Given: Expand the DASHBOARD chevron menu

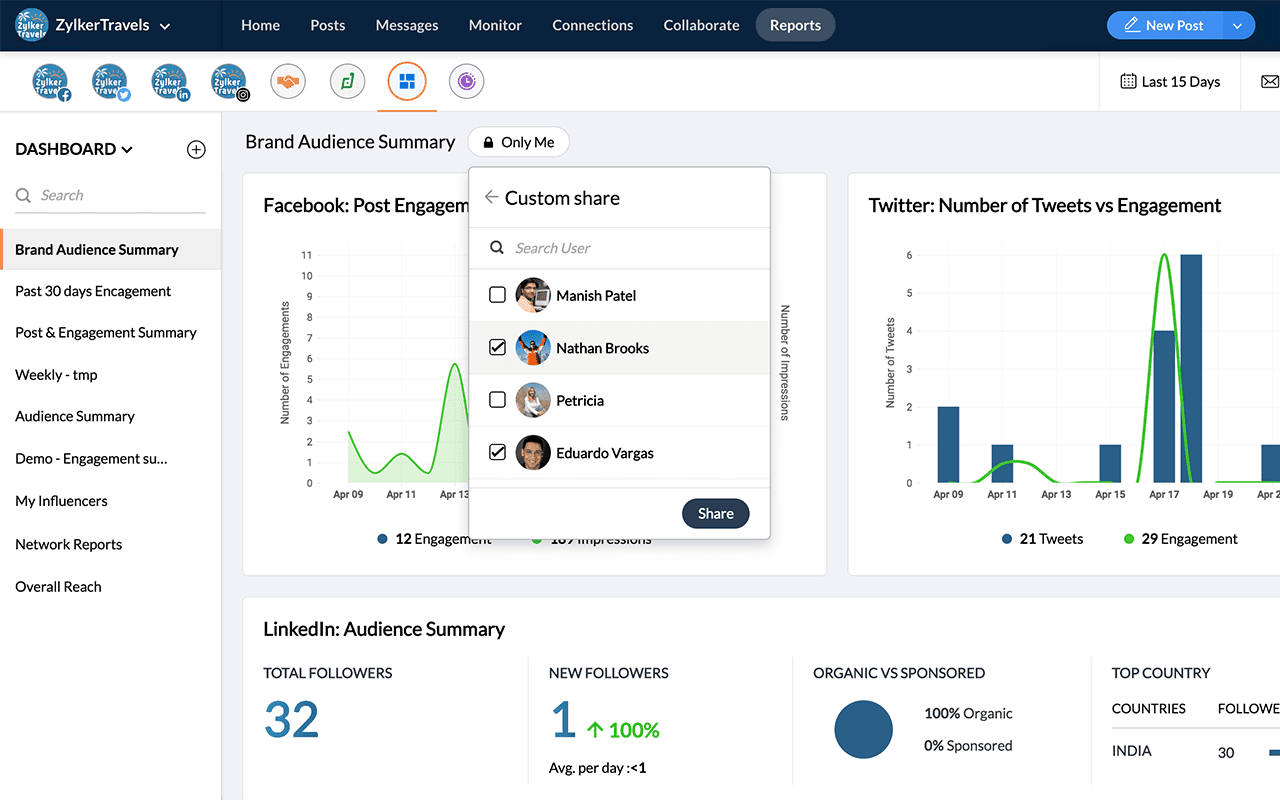Looking at the screenshot, I should click(x=127, y=150).
